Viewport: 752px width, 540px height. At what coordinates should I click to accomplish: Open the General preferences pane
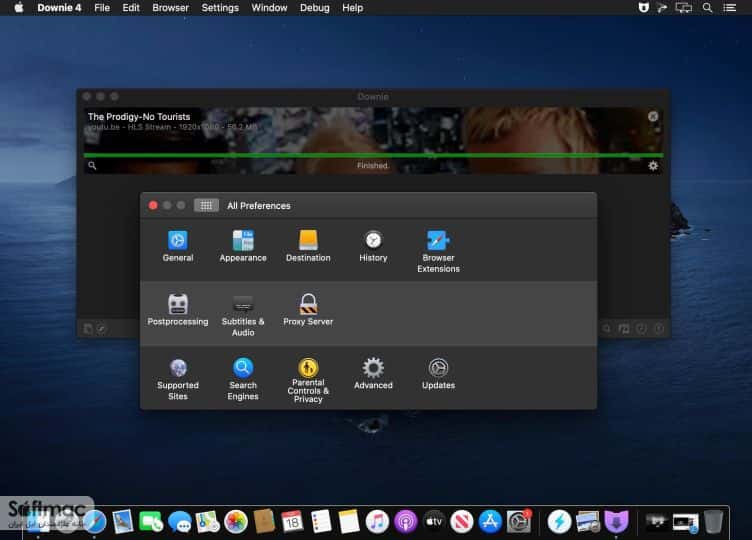pyautogui.click(x=177, y=246)
